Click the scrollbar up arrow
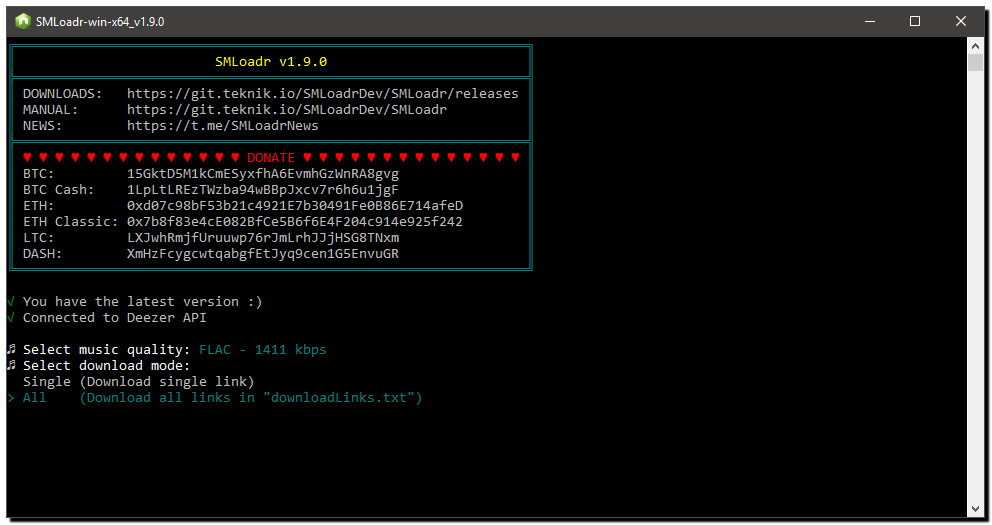This screenshot has width=992, height=525. [976, 46]
